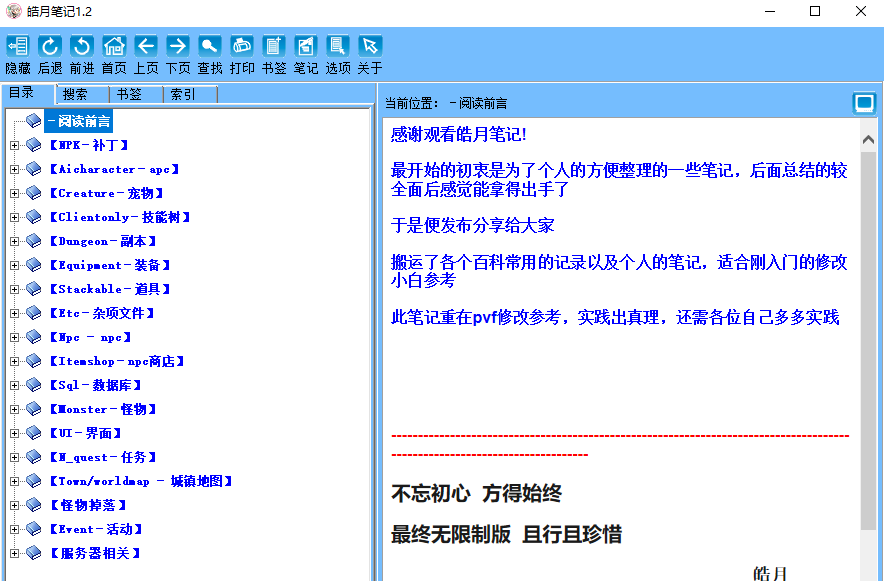Click the 打印 (Print) toolbar icon
884x581 pixels.
pos(241,46)
